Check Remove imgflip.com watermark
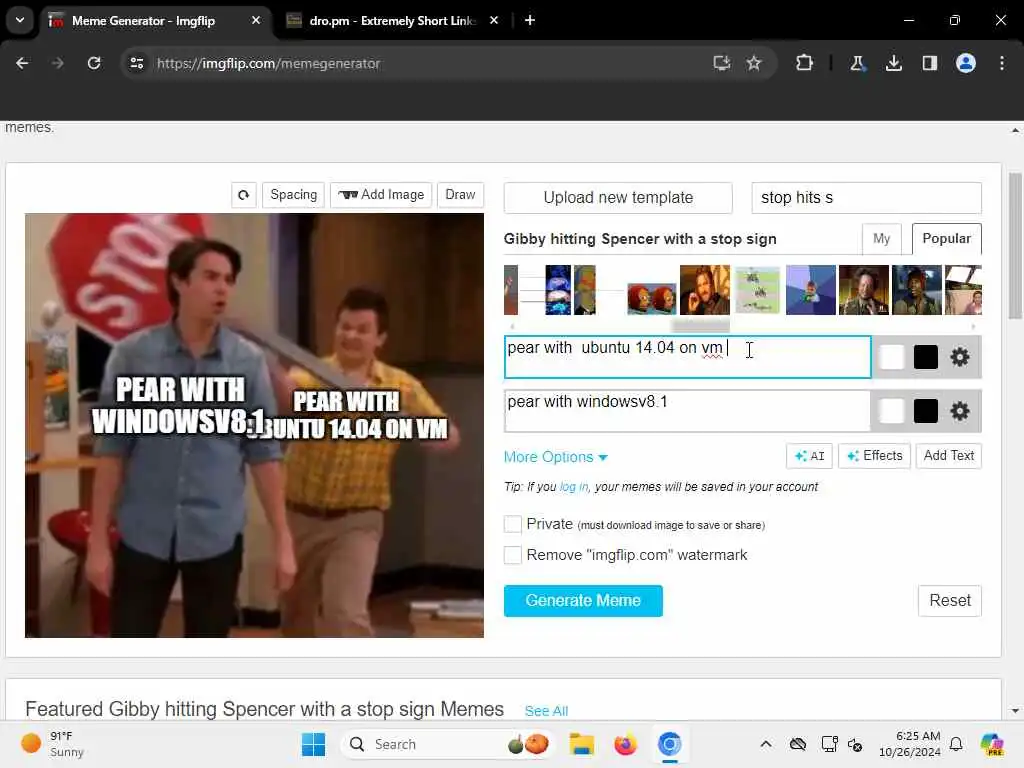1024x768 pixels. click(x=513, y=555)
